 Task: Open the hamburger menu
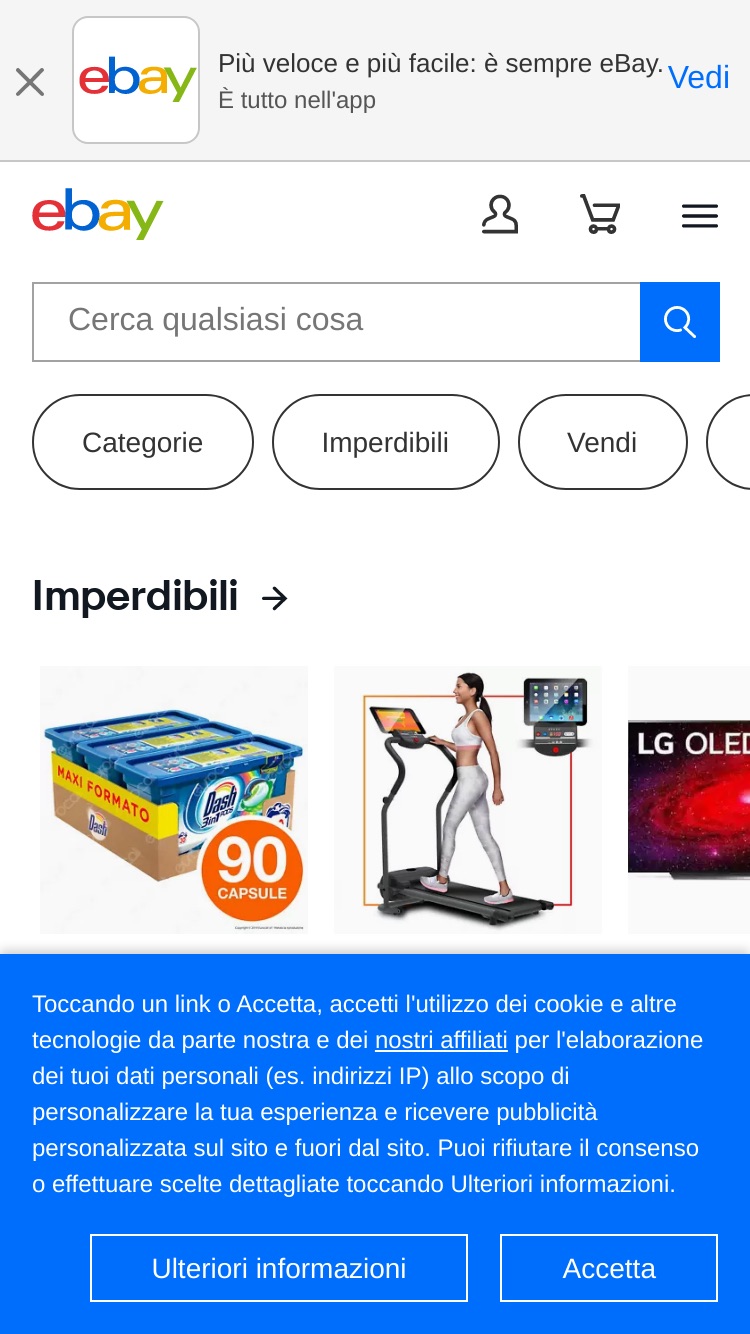(x=700, y=216)
